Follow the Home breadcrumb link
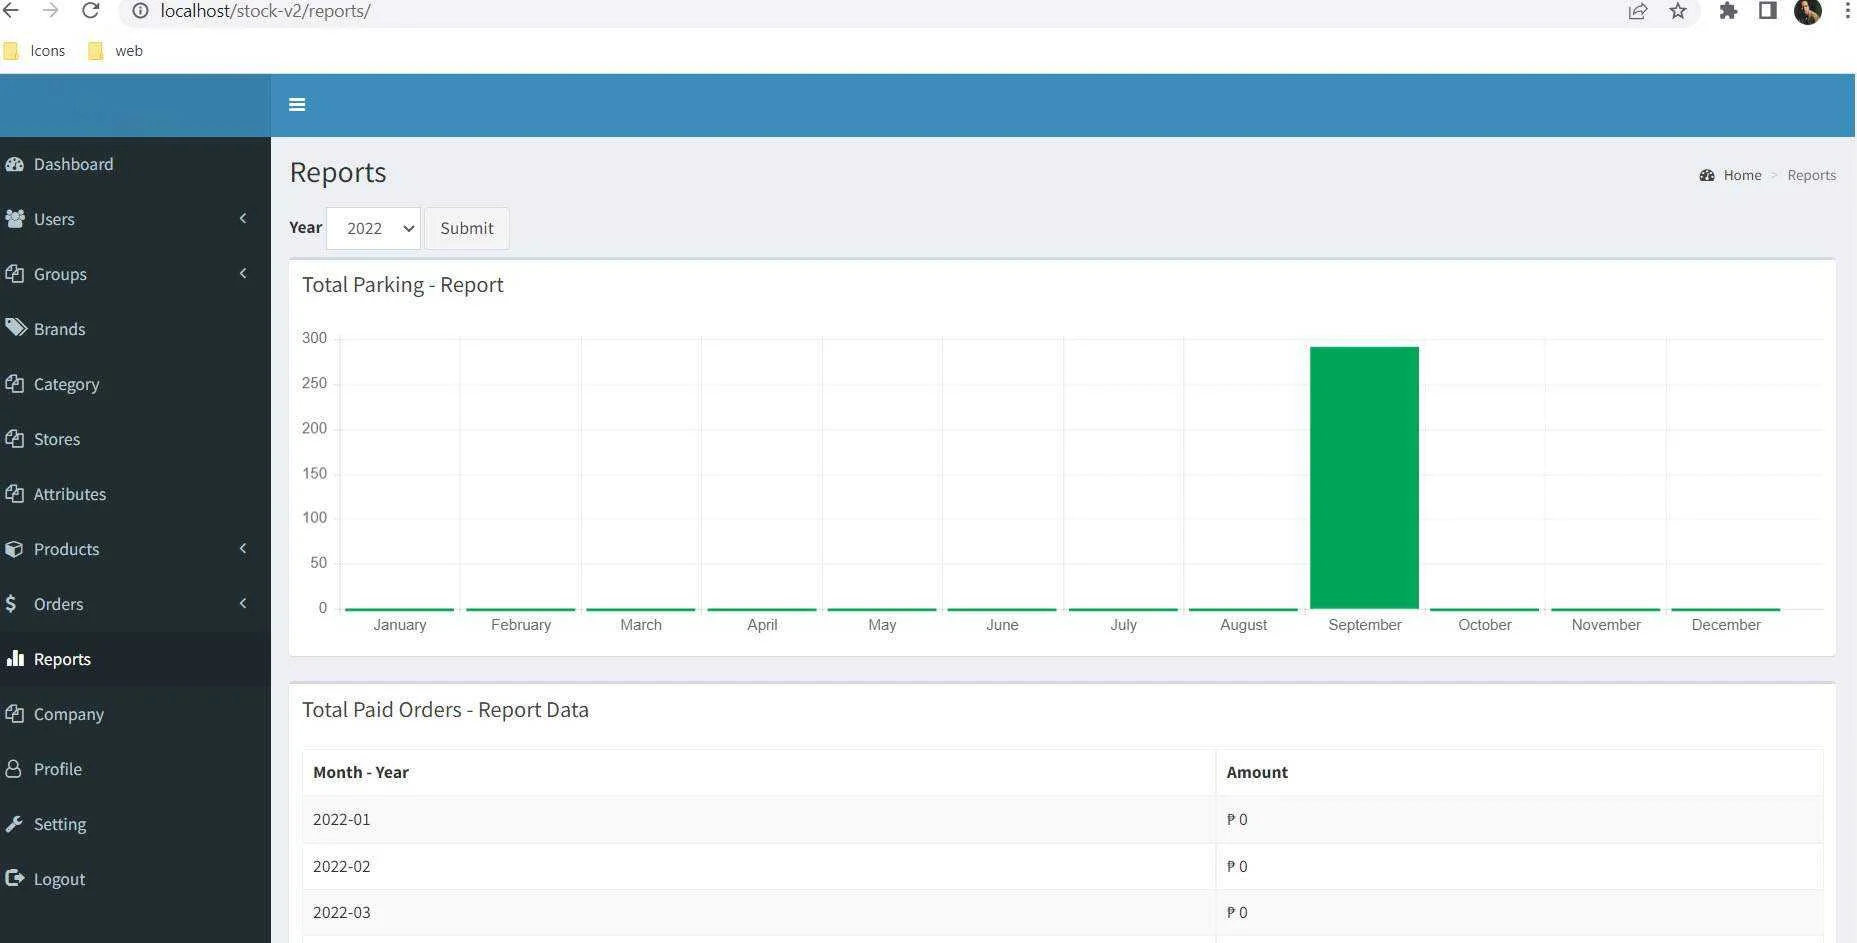The image size is (1857, 943). (1742, 175)
